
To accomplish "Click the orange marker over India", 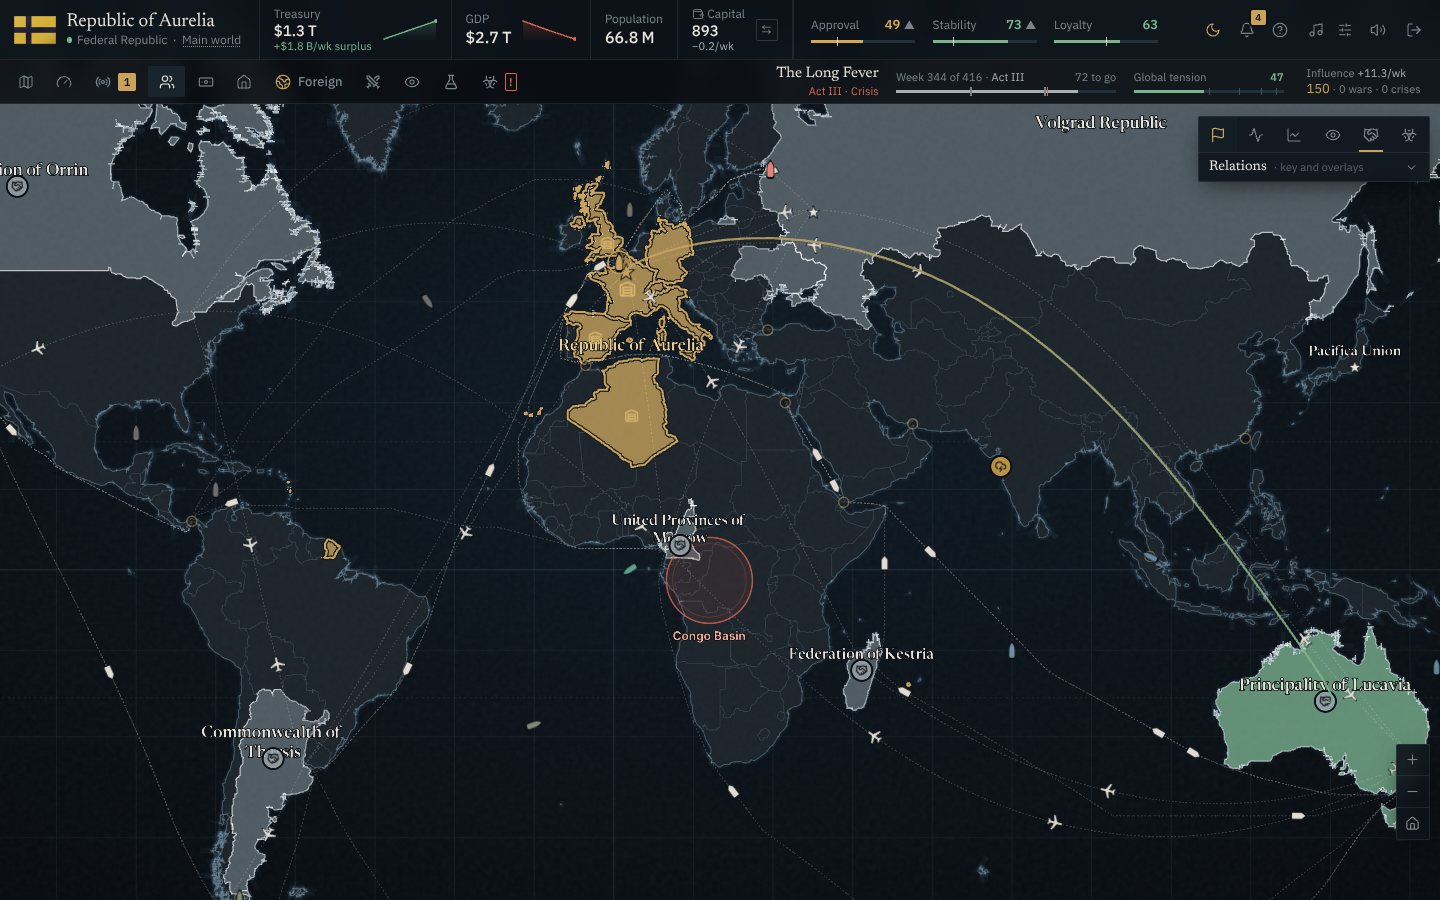I will click(1001, 466).
